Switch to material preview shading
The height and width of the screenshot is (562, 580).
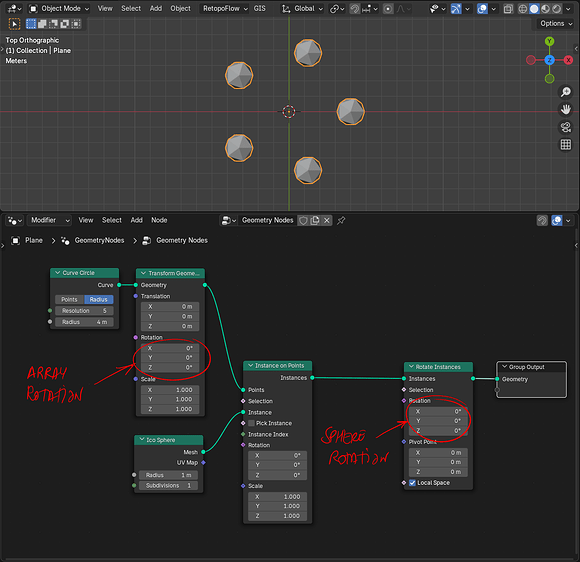(x=545, y=9)
